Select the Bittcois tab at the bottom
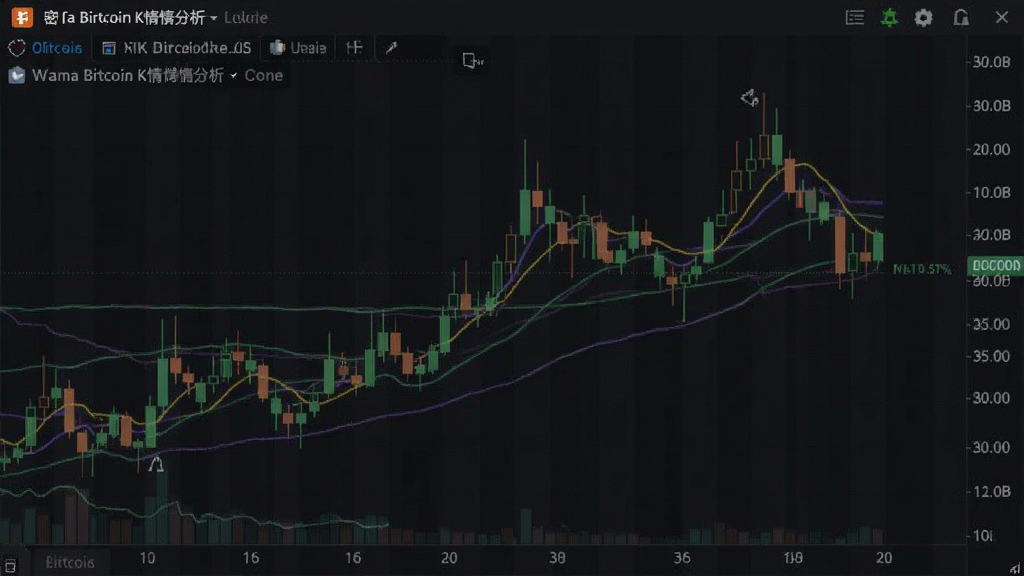 [x=70, y=562]
